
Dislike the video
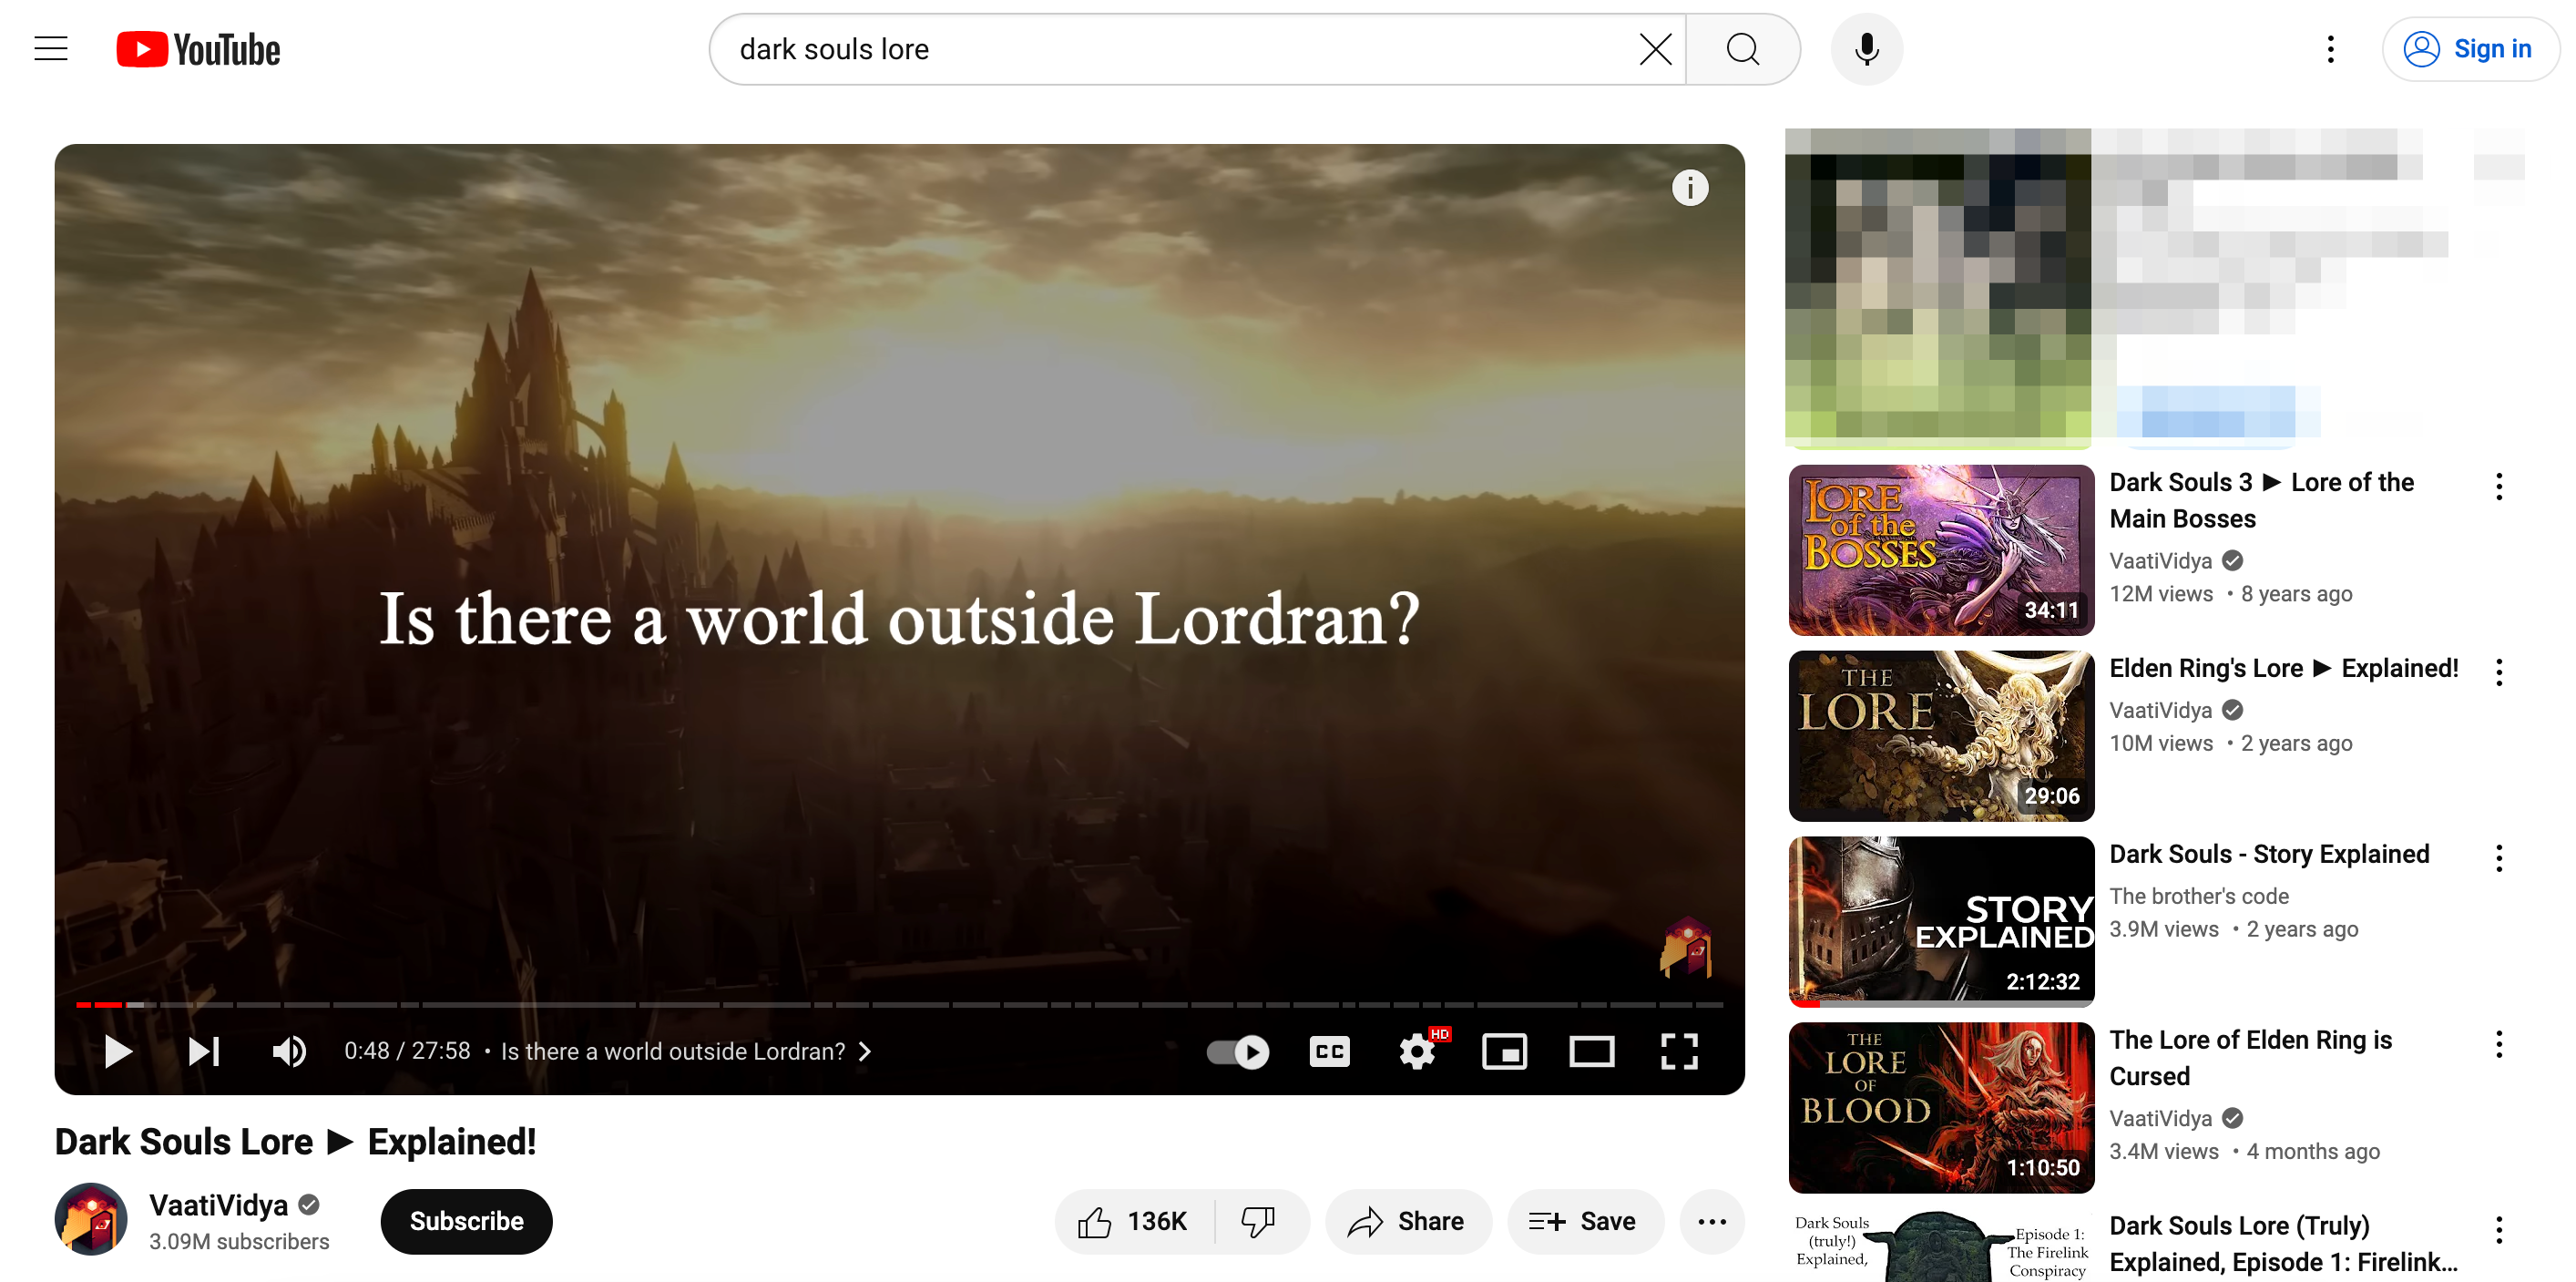point(1259,1221)
